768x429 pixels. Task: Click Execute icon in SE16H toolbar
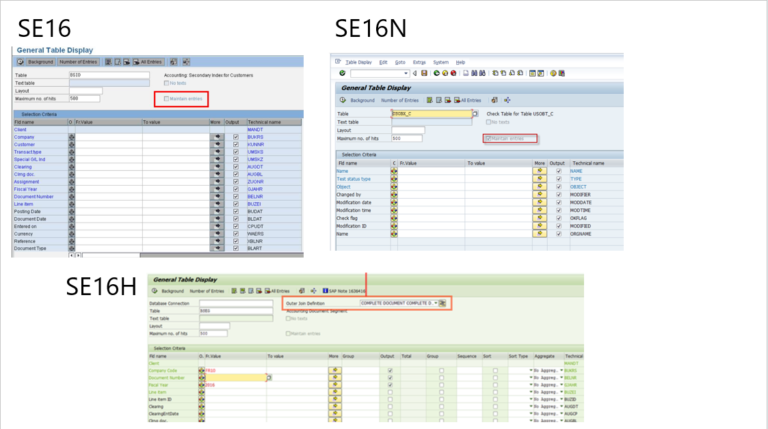[x=155, y=291]
